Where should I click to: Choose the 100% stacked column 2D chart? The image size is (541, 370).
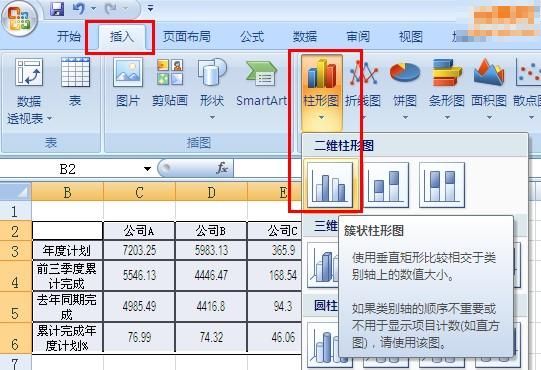tap(442, 185)
